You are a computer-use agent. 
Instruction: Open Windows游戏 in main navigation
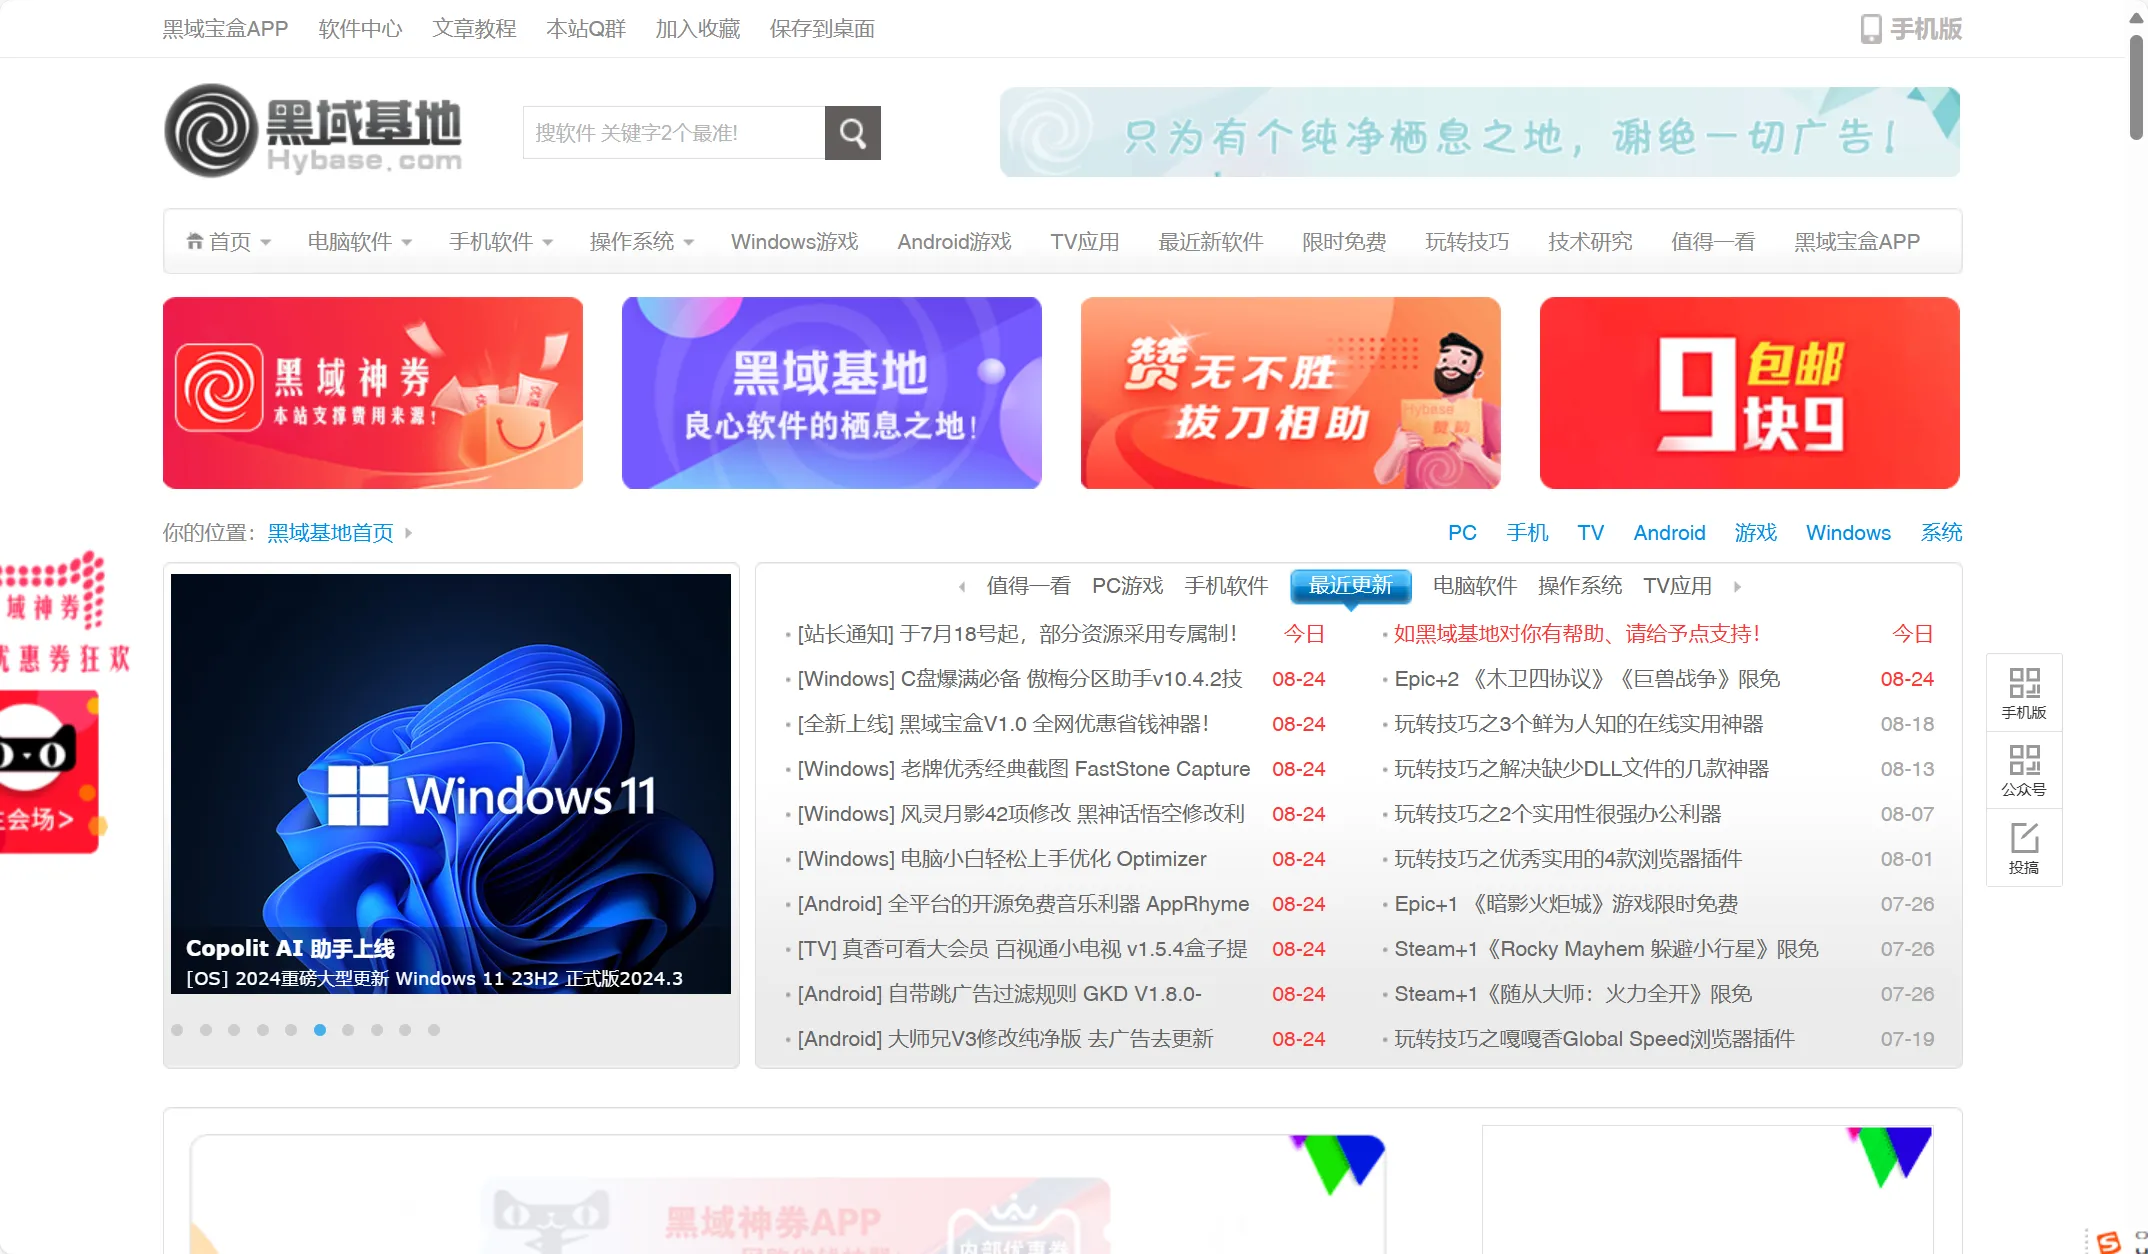[795, 242]
